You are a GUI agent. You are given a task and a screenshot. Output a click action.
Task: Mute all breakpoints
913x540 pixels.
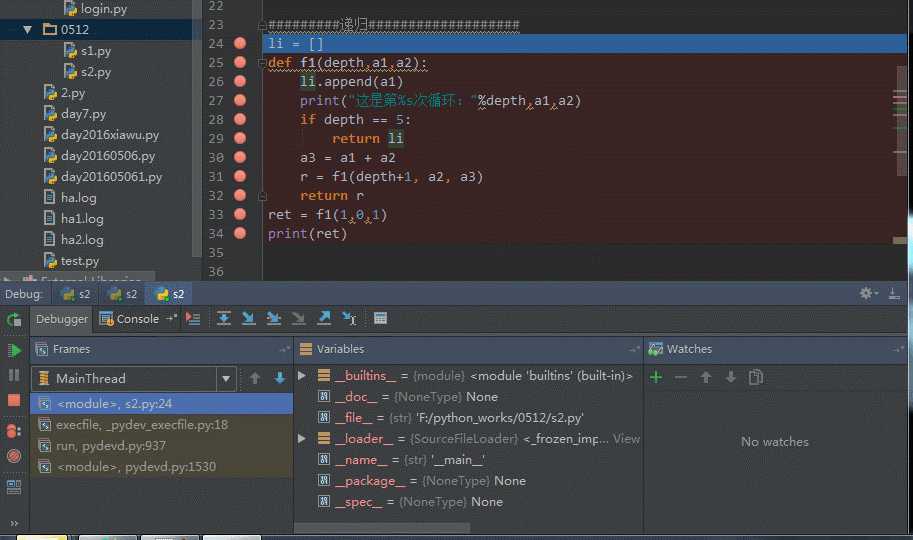point(14,456)
